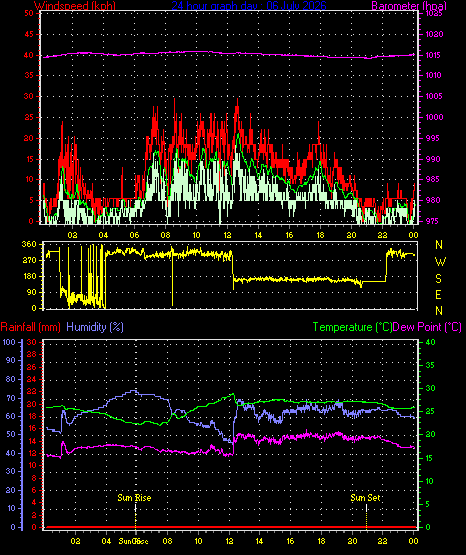
Task: Click wind direction label S
Action: (438, 279)
